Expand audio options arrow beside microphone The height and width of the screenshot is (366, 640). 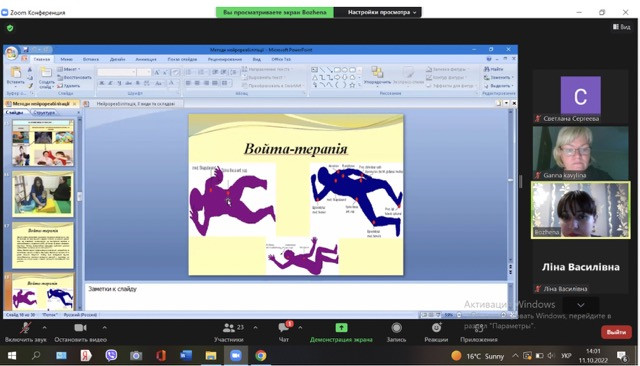click(x=44, y=327)
